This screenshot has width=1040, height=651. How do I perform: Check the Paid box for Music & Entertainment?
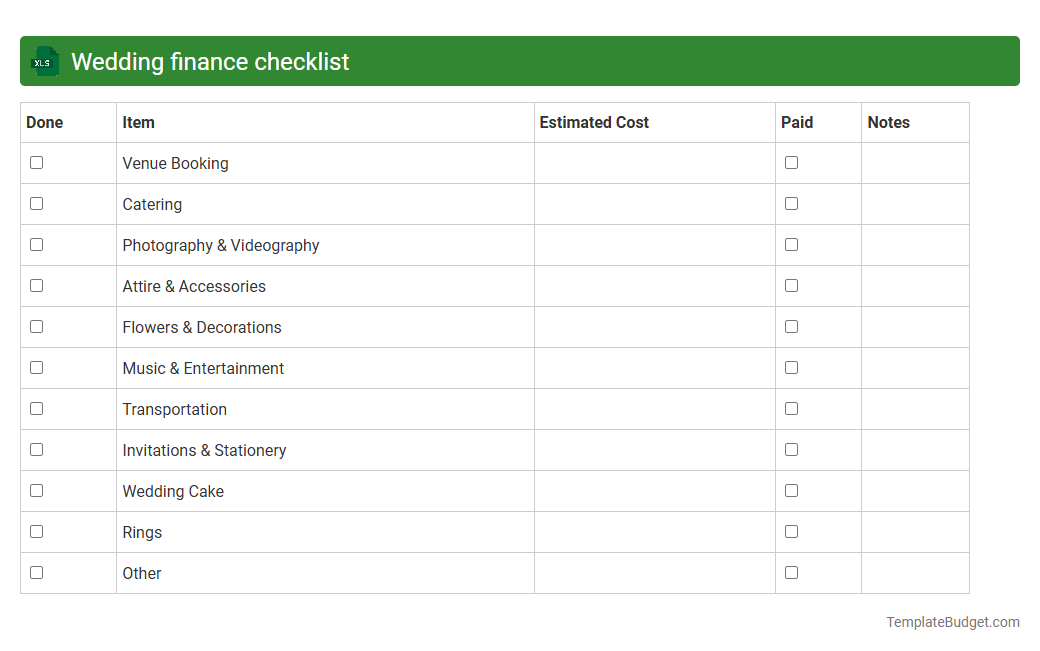pos(791,367)
